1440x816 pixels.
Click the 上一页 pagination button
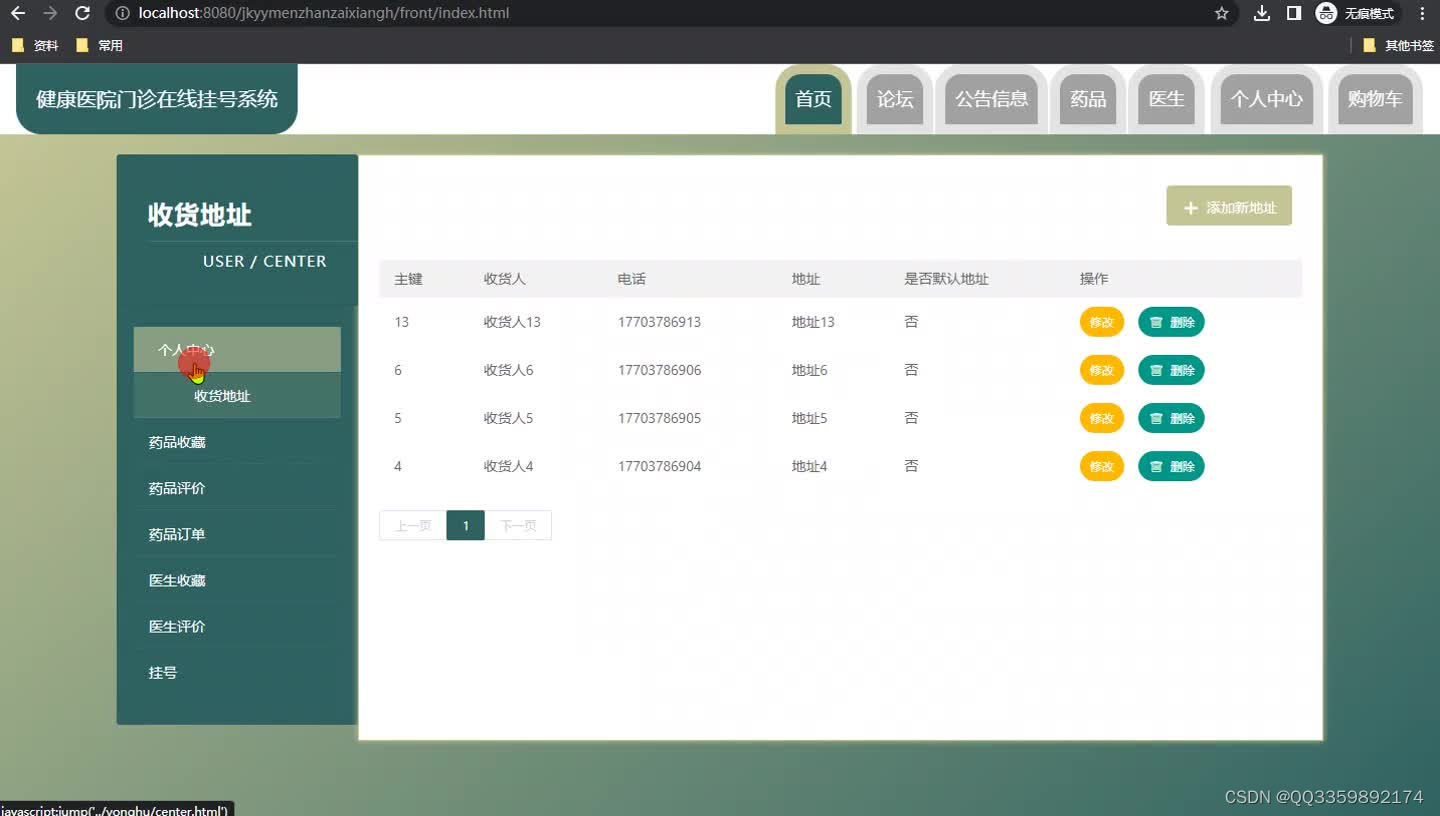(413, 525)
